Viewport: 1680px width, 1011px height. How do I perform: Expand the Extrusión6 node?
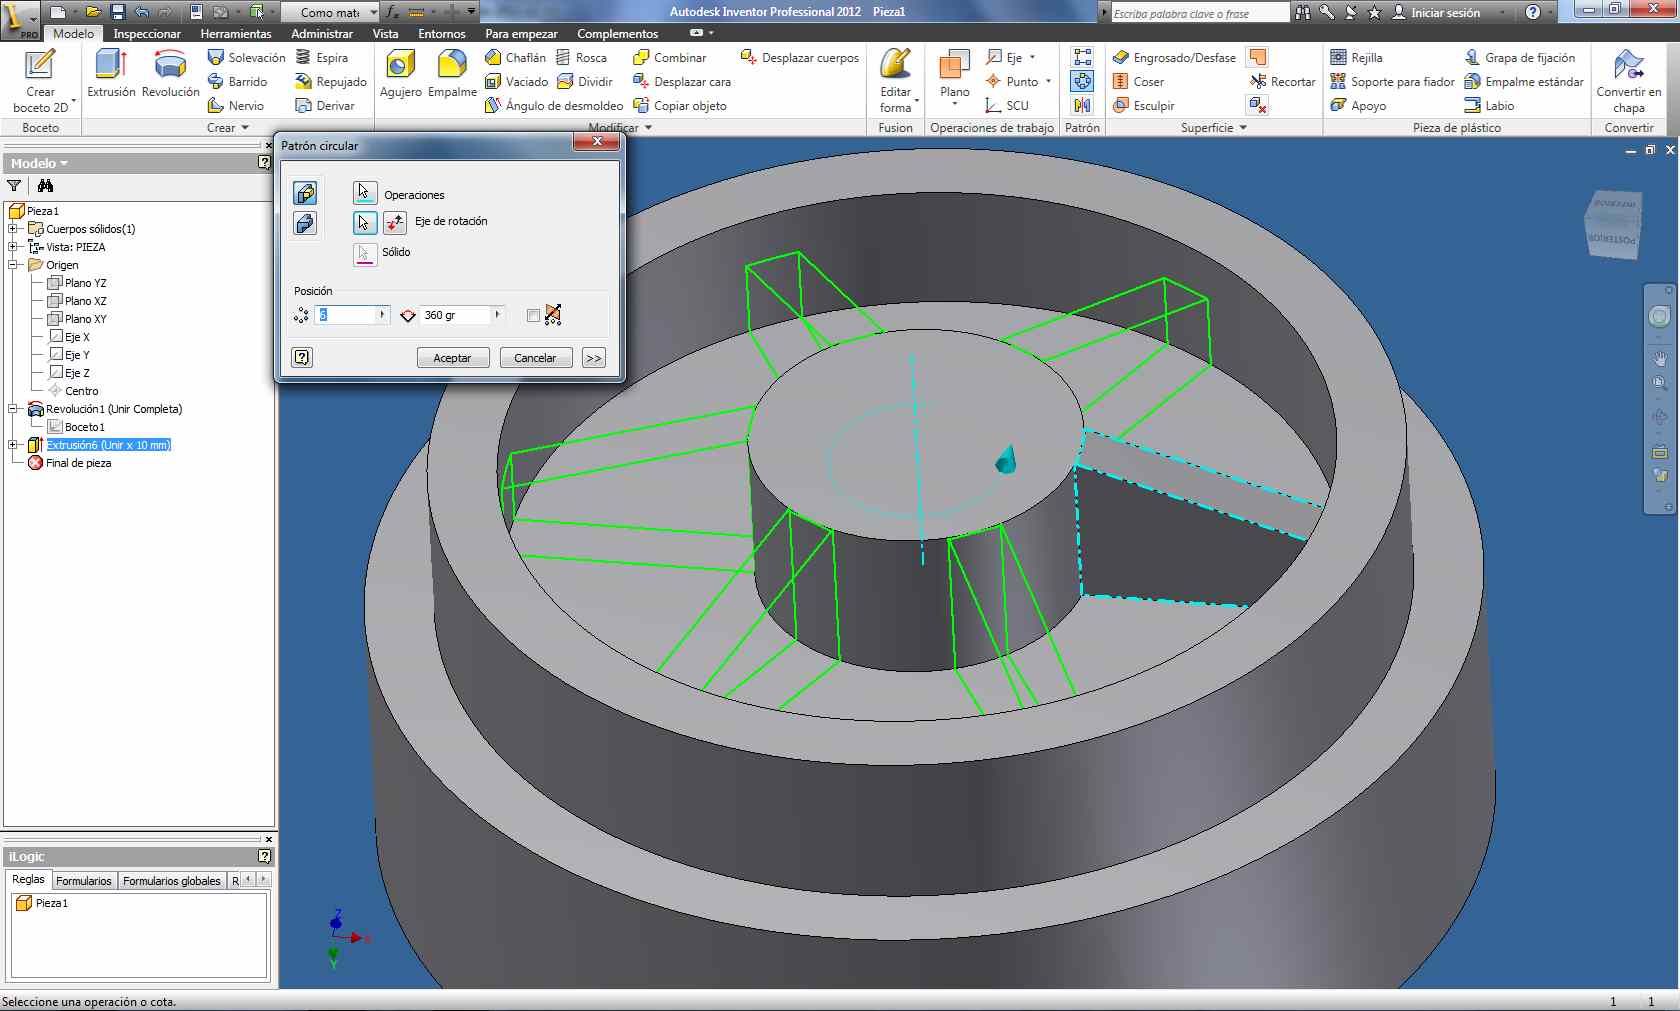coord(13,445)
